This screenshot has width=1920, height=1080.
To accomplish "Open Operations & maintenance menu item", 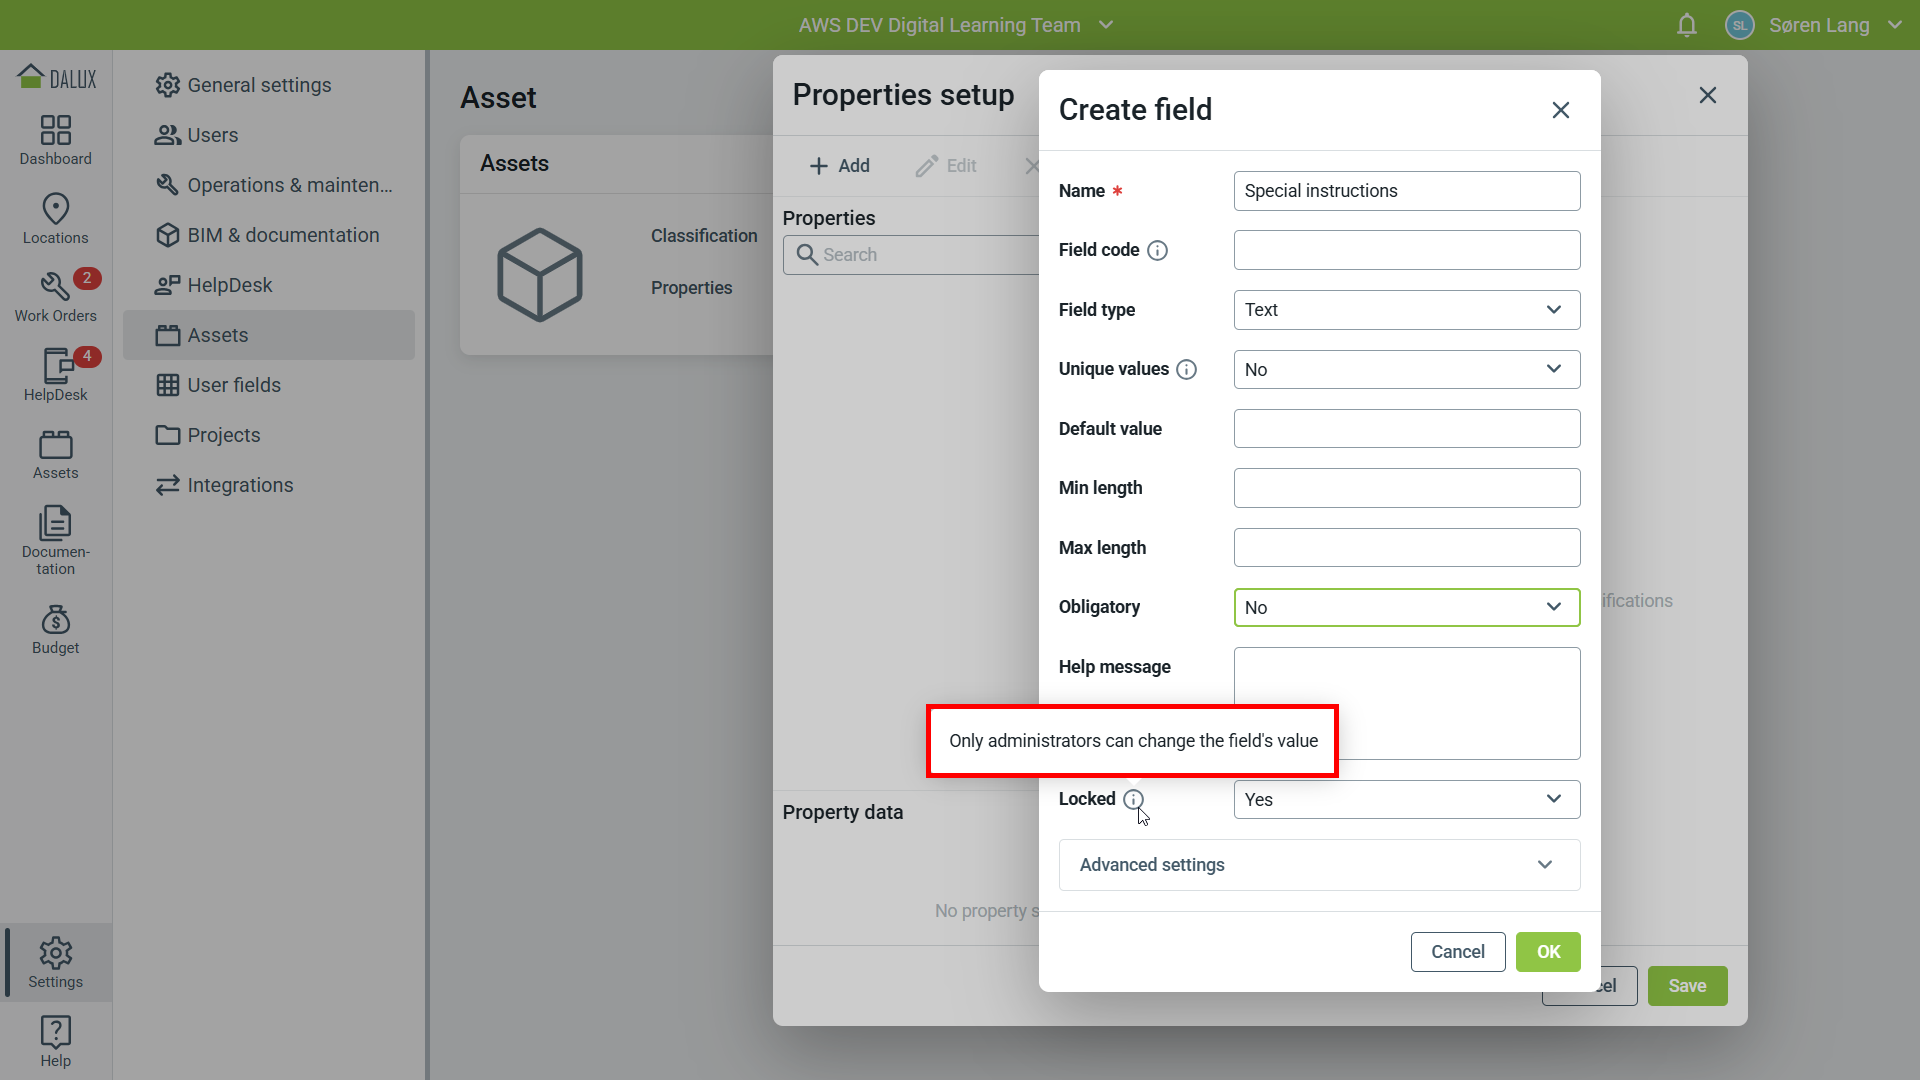I will 268,185.
